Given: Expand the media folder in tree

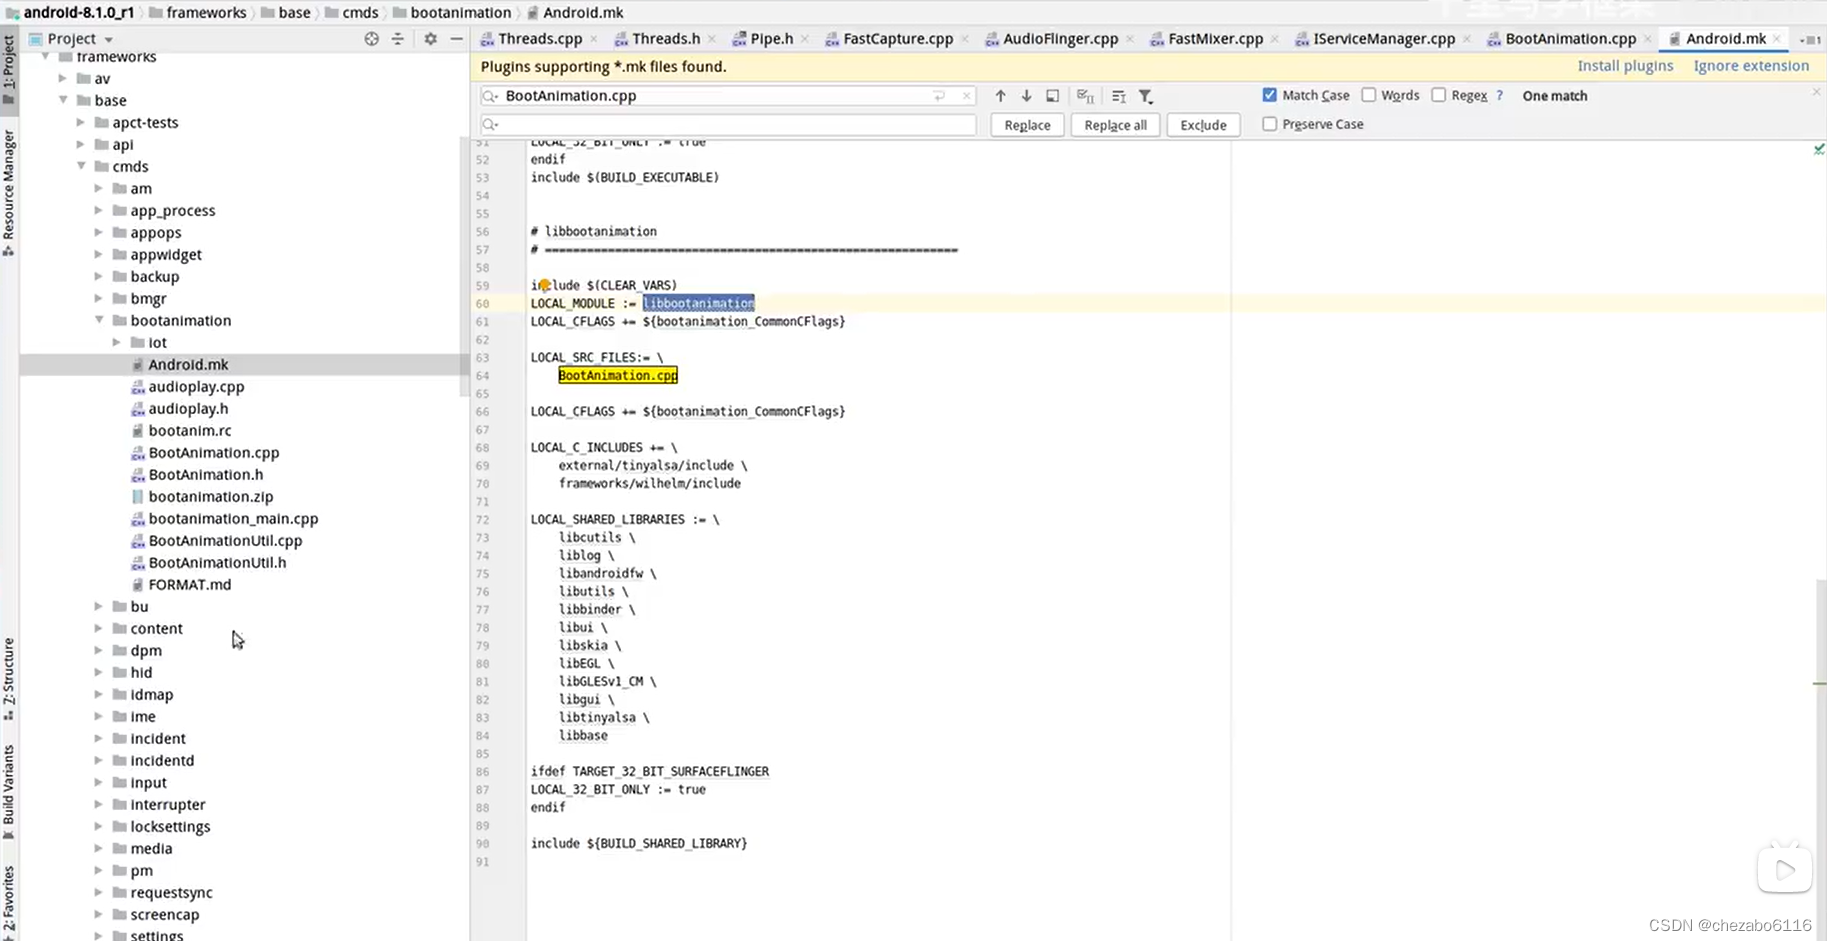Looking at the screenshot, I should pos(97,848).
